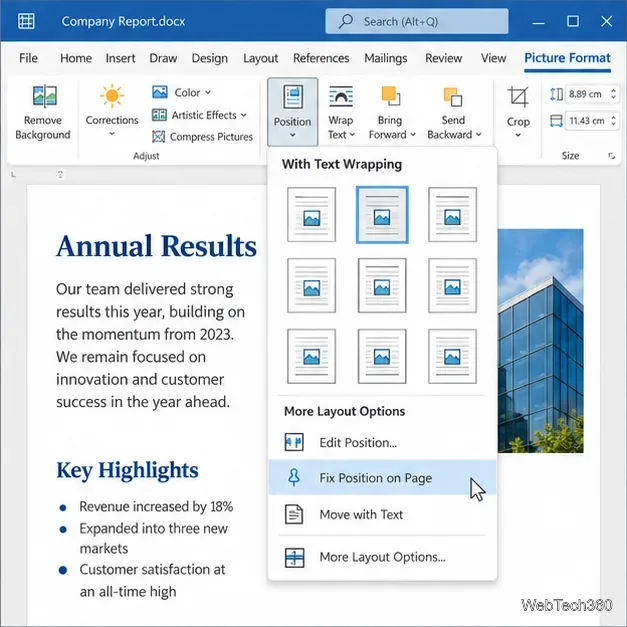
Task: Click the height spinner arrows
Action: point(613,94)
